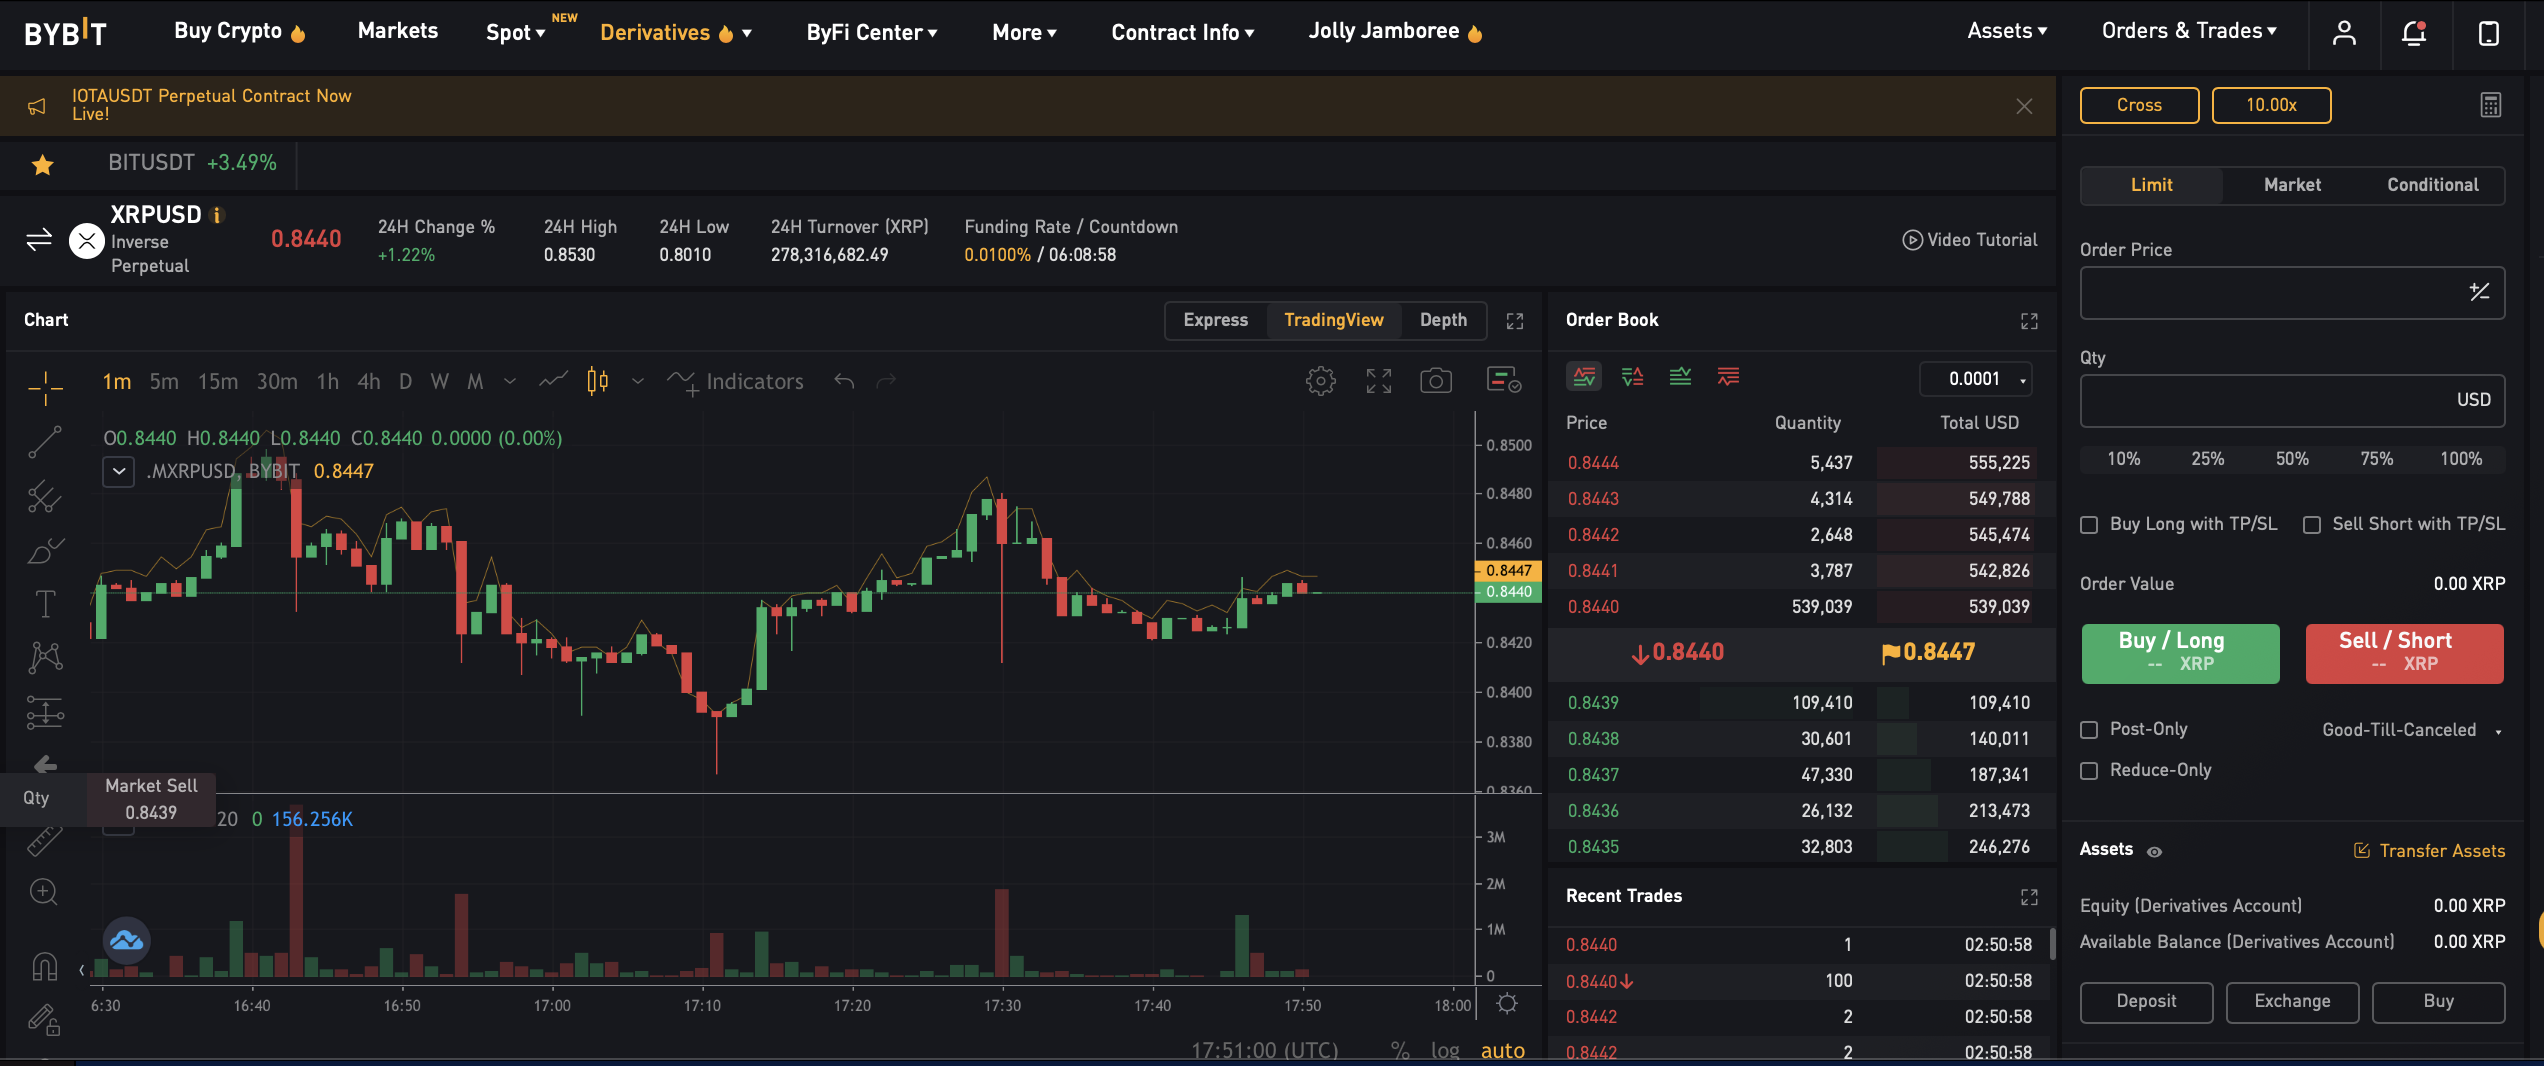The width and height of the screenshot is (2544, 1066).
Task: Open the user account profile icon
Action: pos(2344,33)
